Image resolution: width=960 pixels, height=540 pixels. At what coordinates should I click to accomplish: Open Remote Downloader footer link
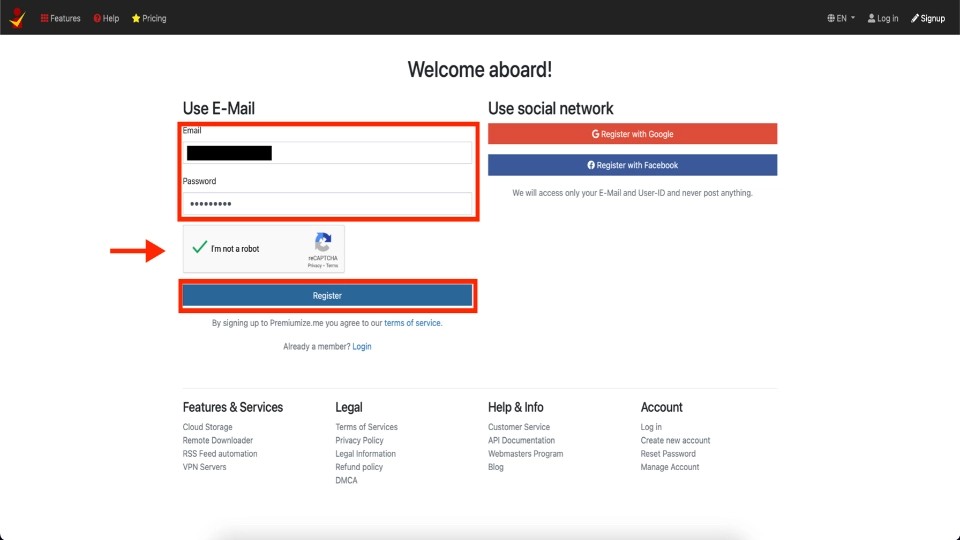coord(217,440)
